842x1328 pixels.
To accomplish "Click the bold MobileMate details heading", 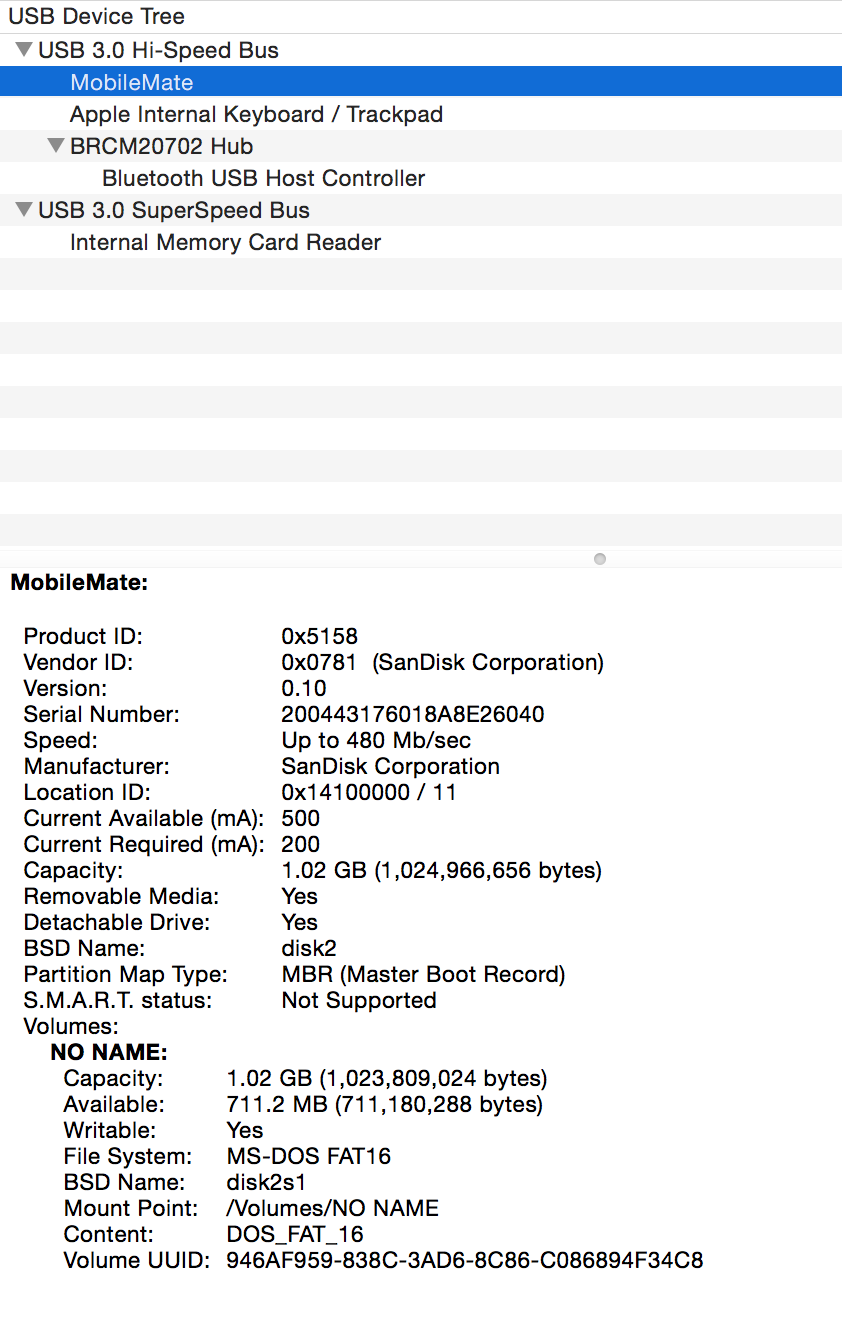I will [79, 582].
